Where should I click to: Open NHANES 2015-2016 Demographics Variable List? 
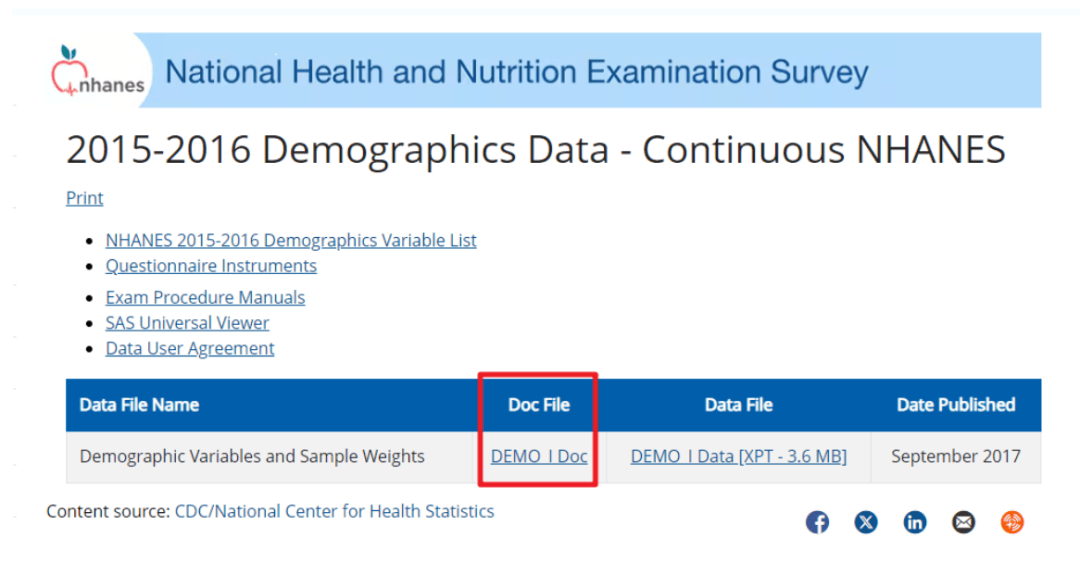(290, 241)
